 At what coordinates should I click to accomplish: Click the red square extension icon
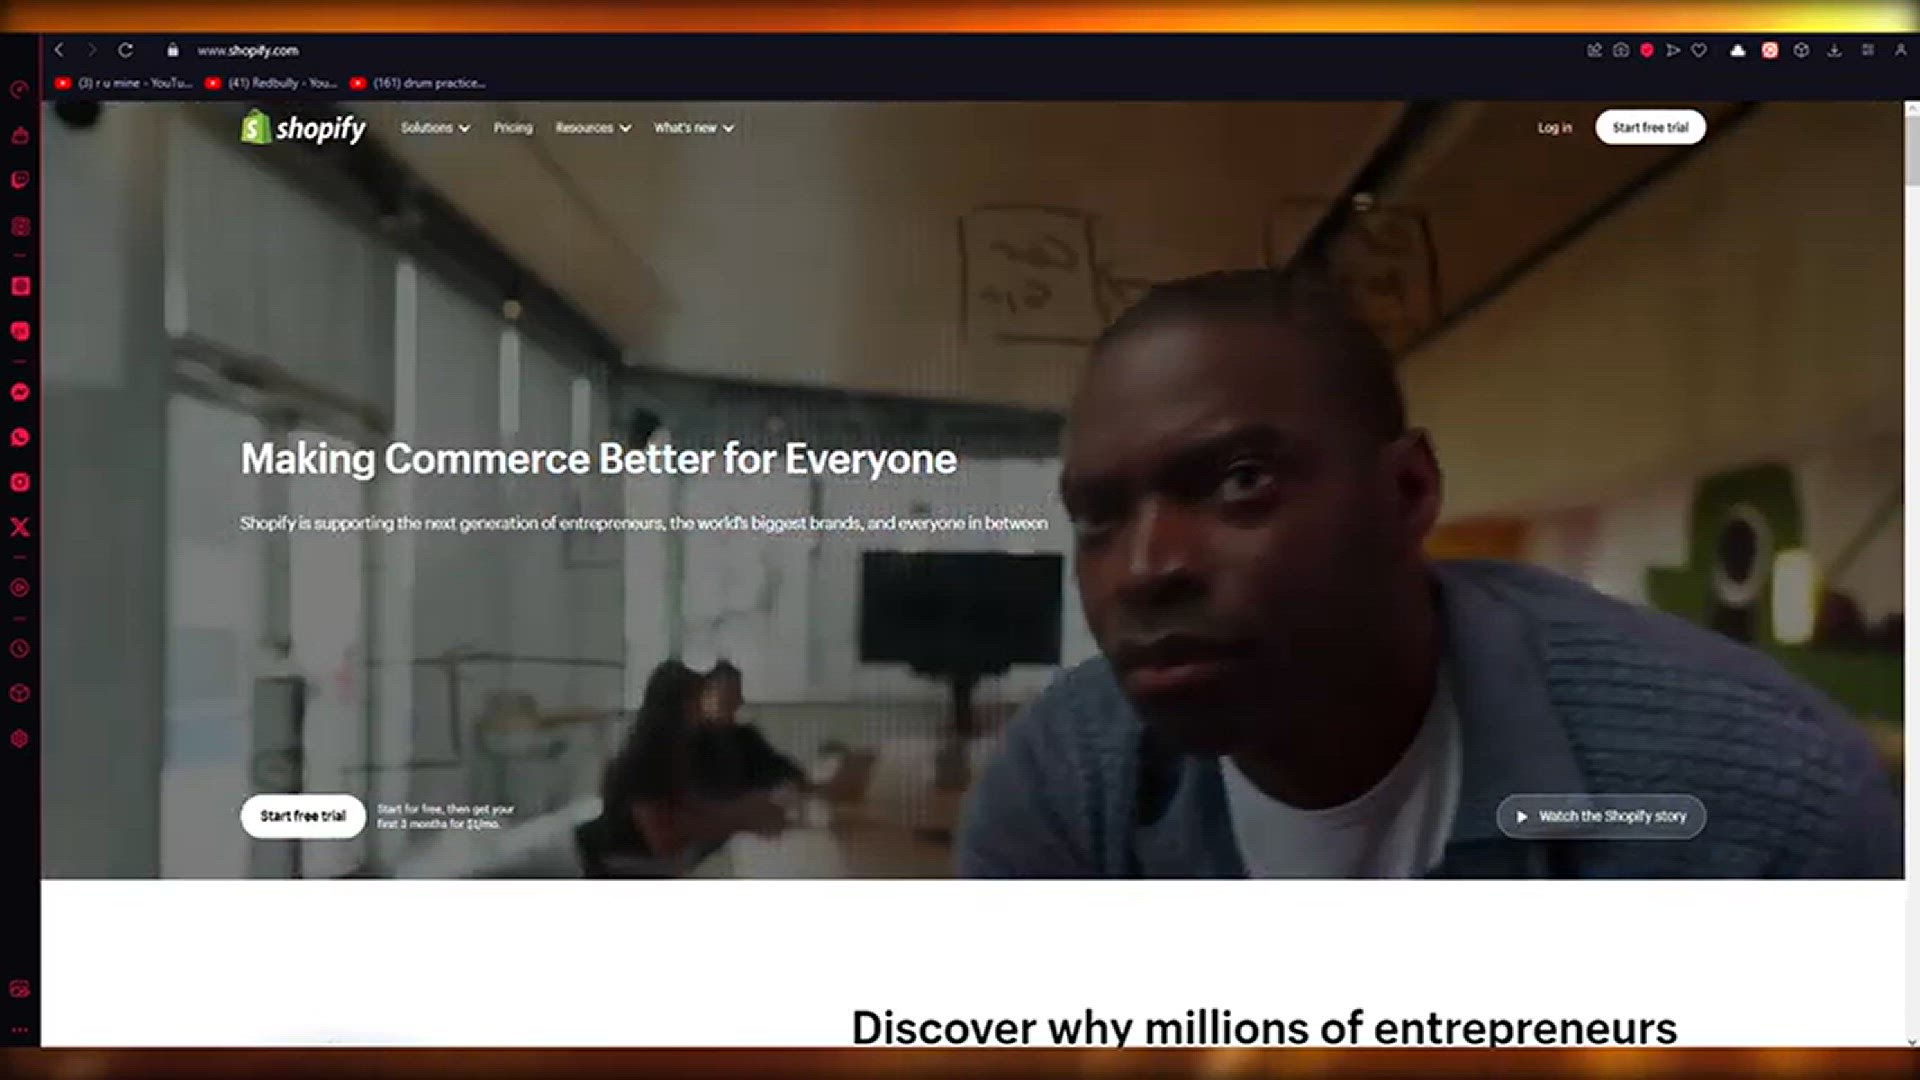click(1770, 50)
